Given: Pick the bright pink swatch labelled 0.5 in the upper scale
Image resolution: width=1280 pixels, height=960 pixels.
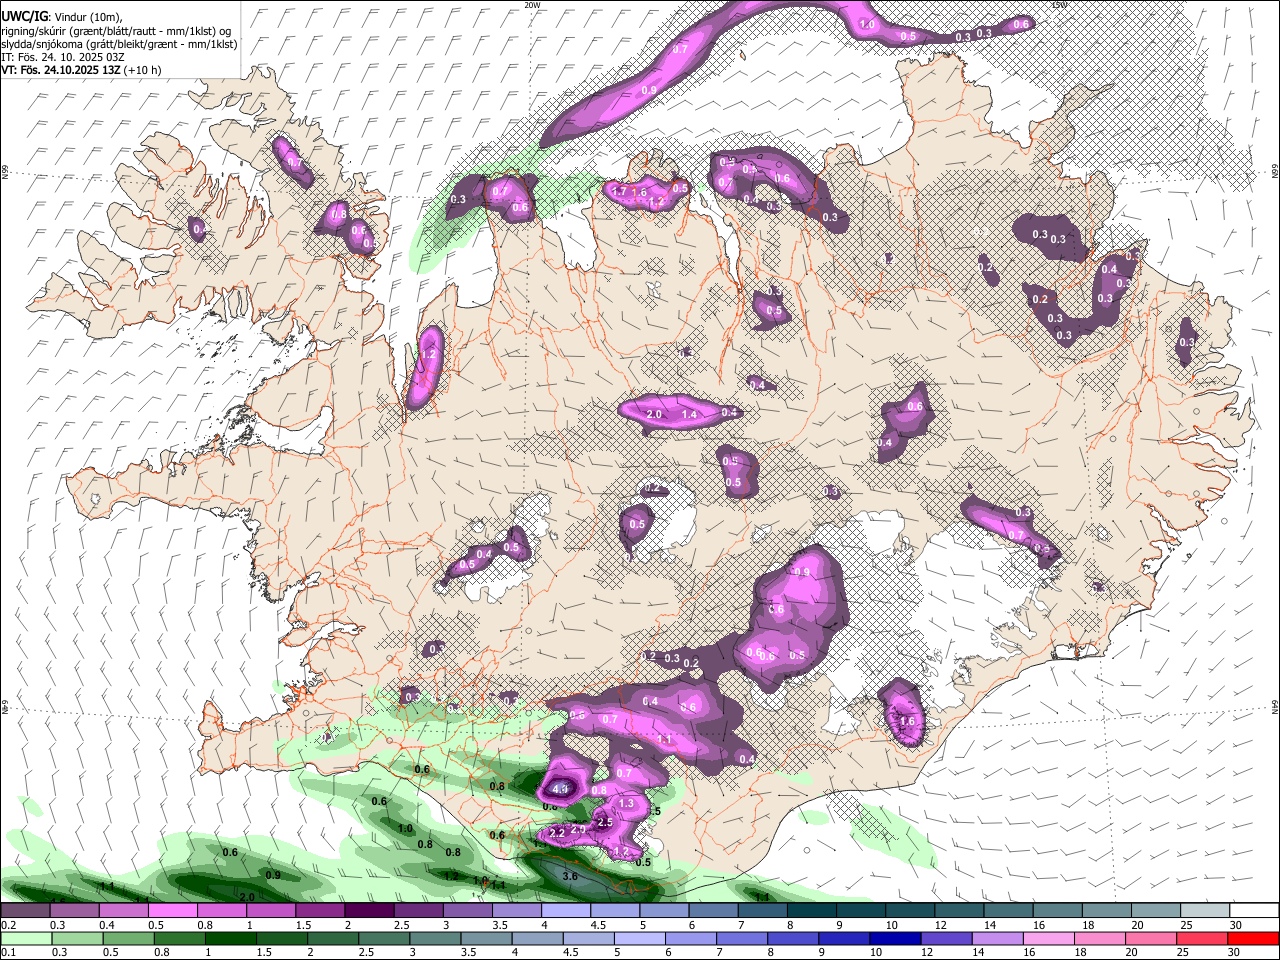Looking at the screenshot, I should [172, 911].
